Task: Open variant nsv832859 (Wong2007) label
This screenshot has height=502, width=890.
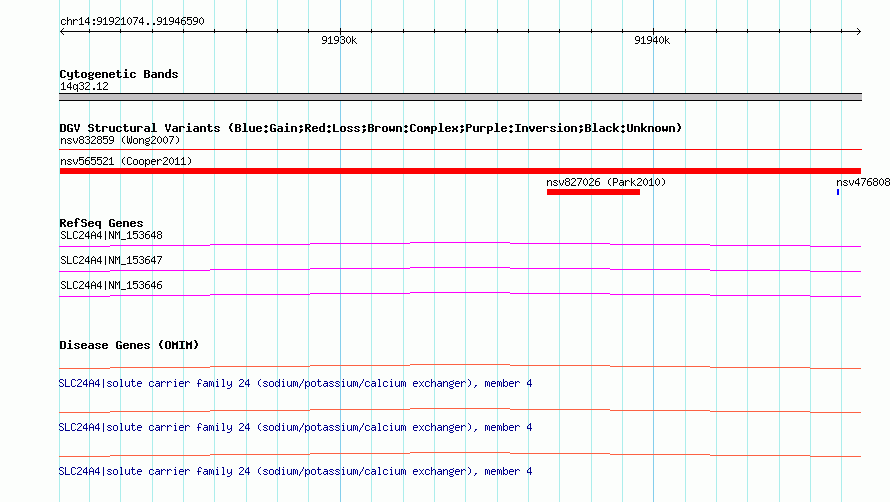Action: click(120, 140)
